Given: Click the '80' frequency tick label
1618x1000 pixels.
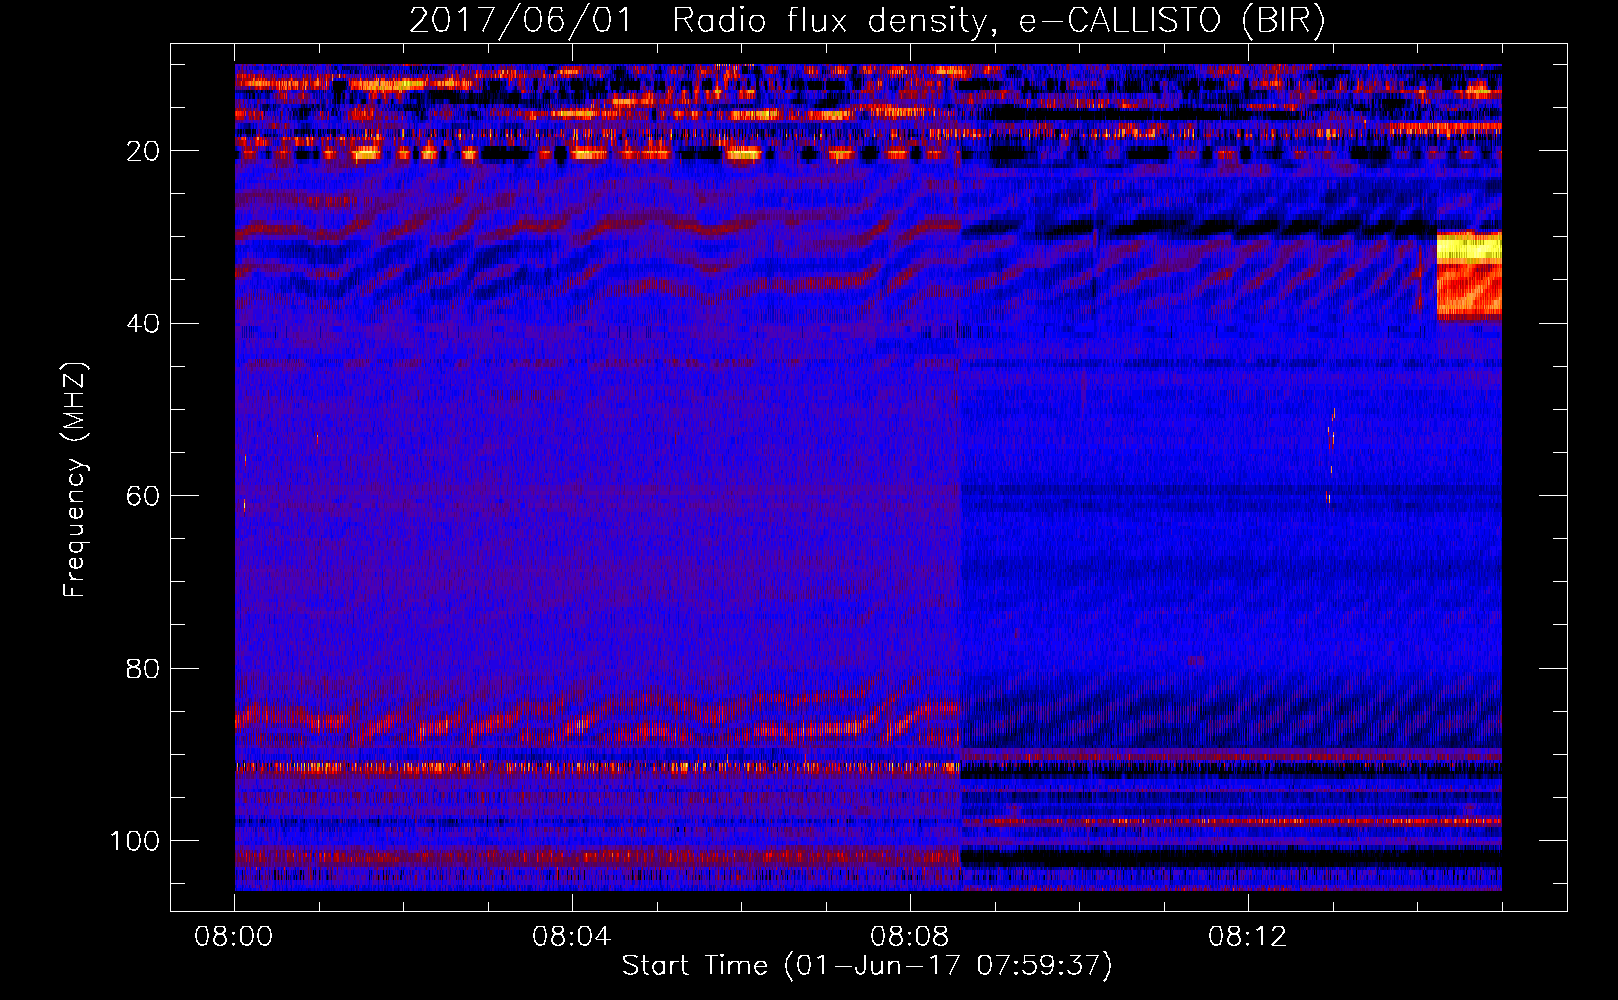Looking at the screenshot, I should (143, 668).
